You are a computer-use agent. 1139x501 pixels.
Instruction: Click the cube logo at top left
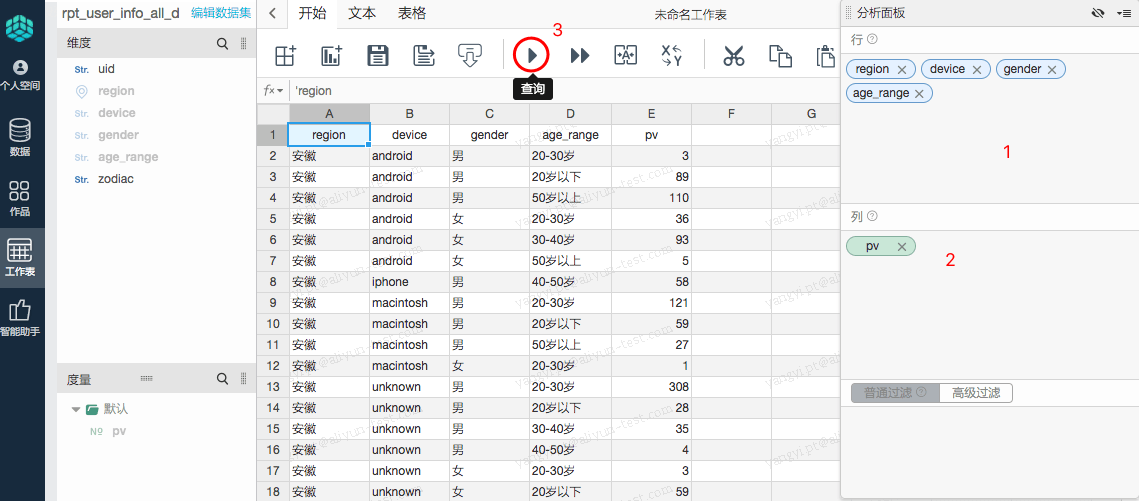pyautogui.click(x=20, y=28)
